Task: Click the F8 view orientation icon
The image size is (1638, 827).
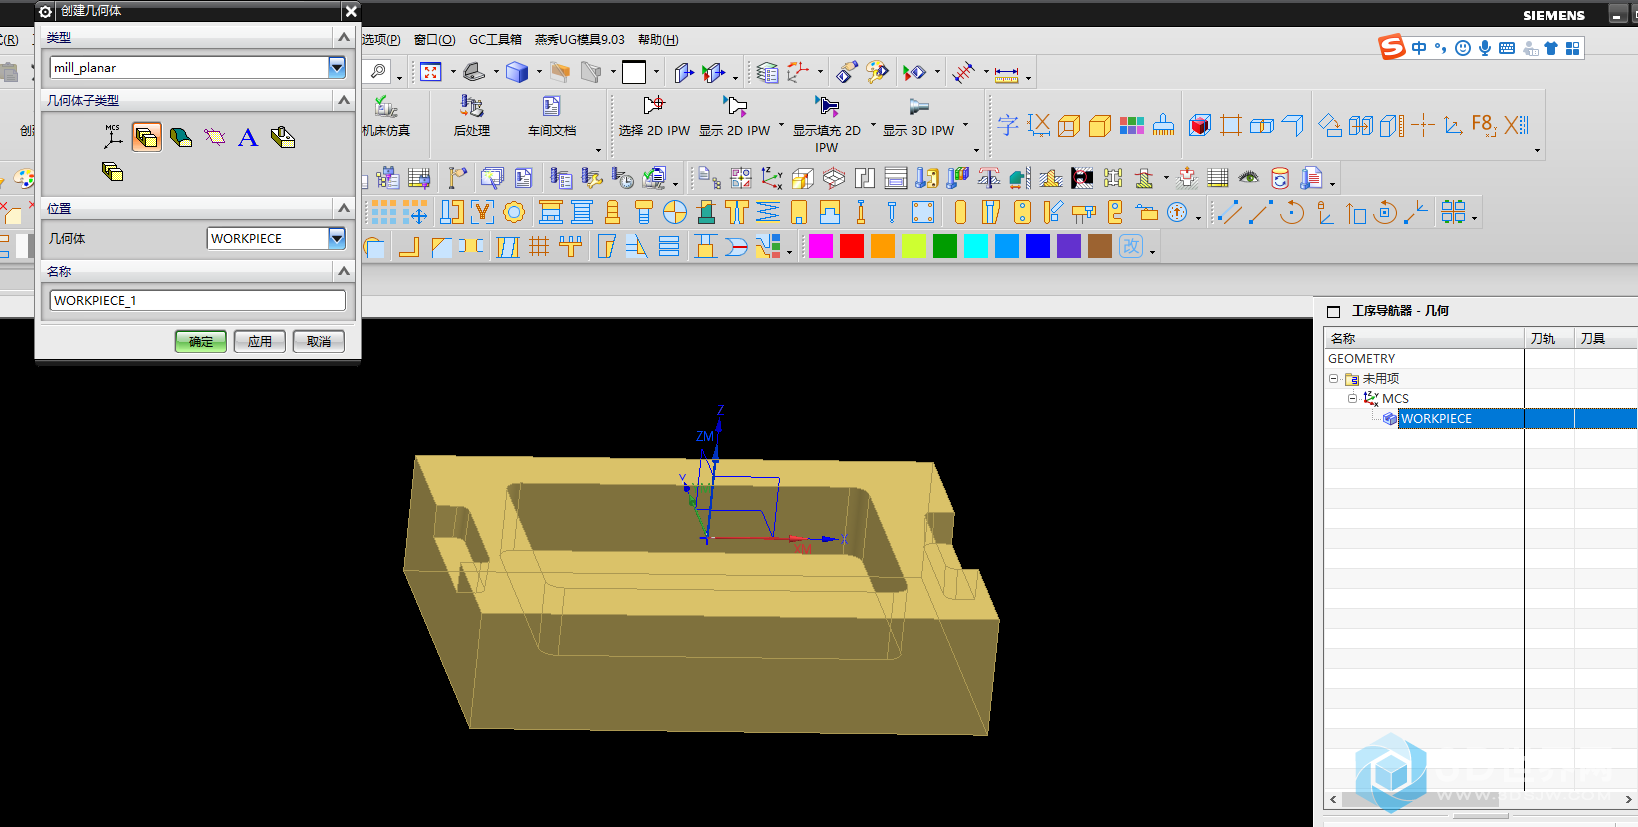Action: (1484, 125)
